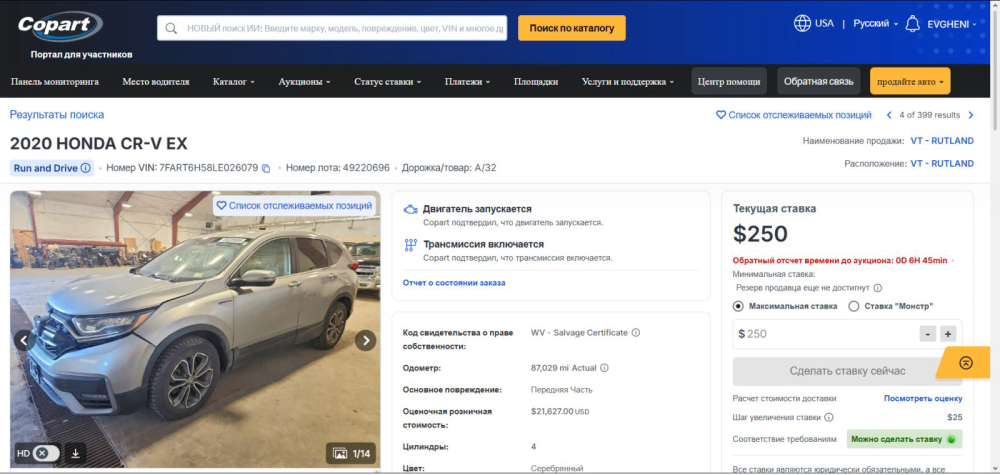Click Центр помощи button
This screenshot has width=1000, height=475.
pos(729,82)
